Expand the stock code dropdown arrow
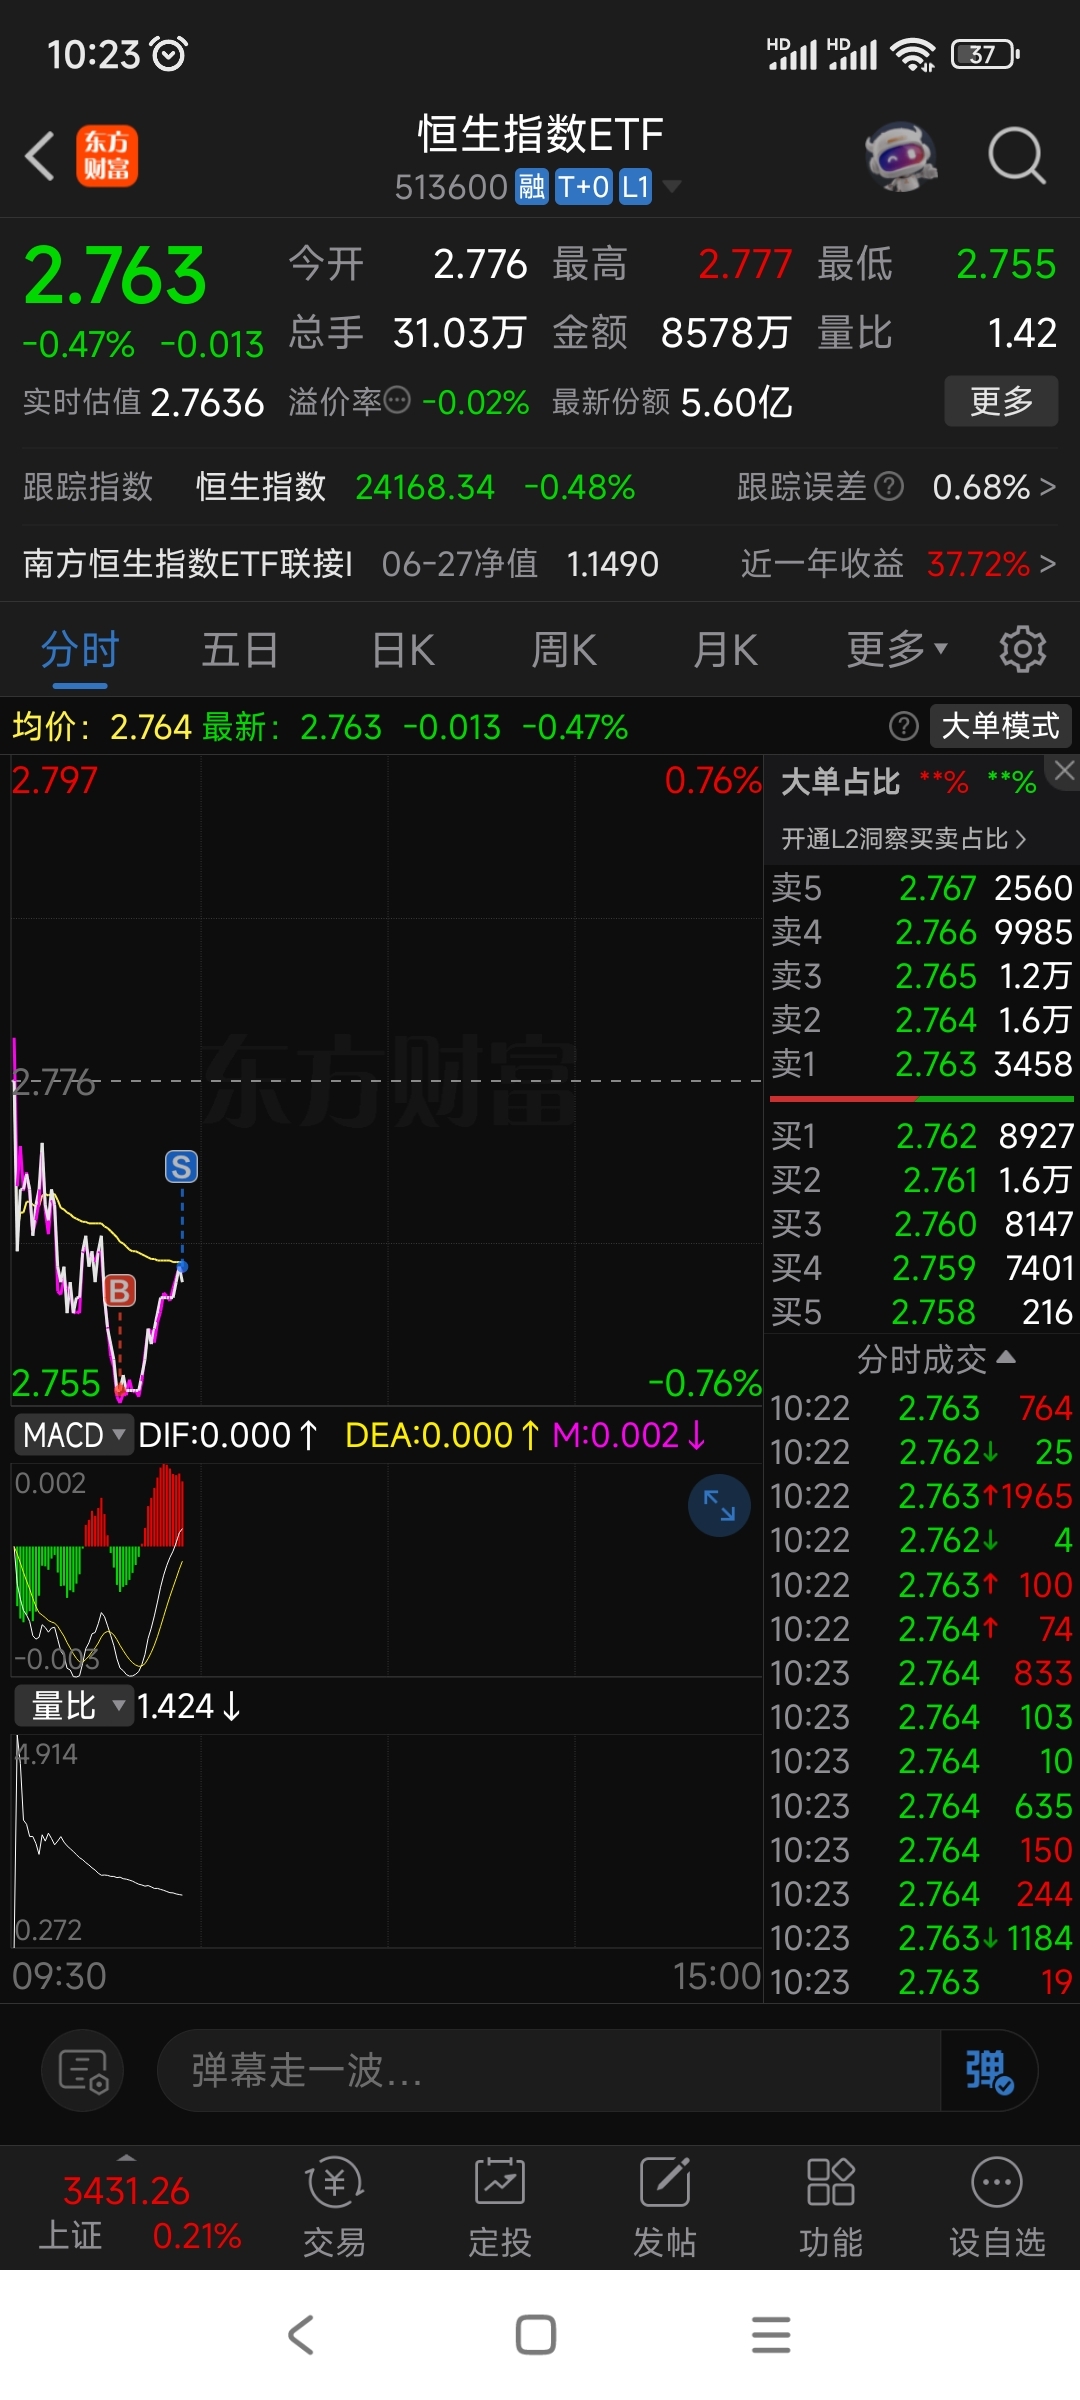This screenshot has height=2400, width=1080. click(x=672, y=187)
